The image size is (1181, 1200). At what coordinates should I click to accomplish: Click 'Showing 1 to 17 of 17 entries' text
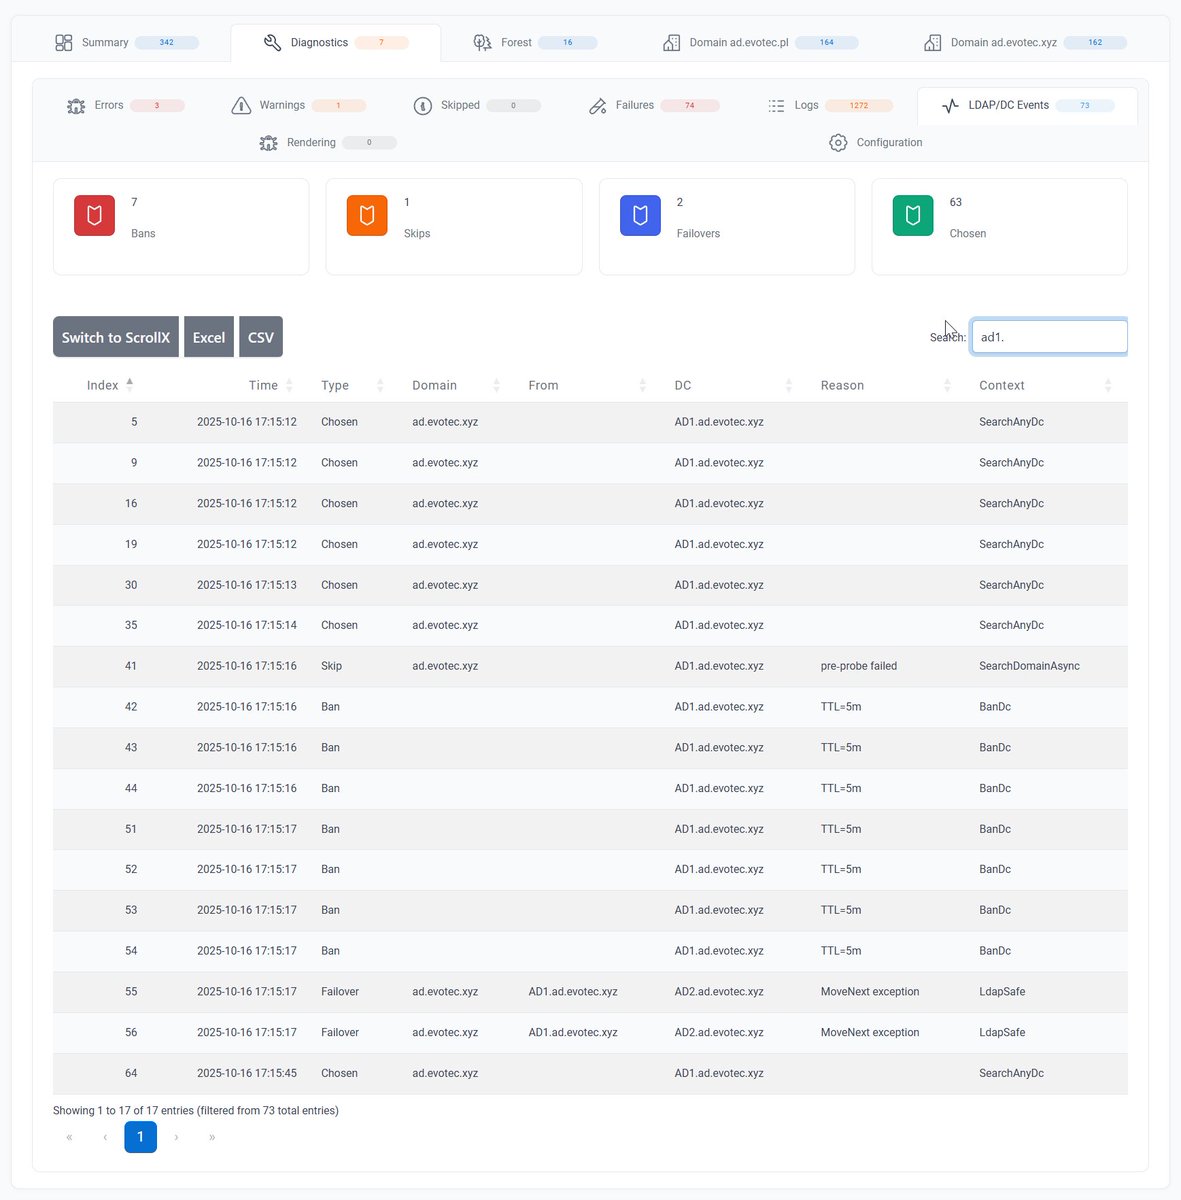(x=124, y=1111)
